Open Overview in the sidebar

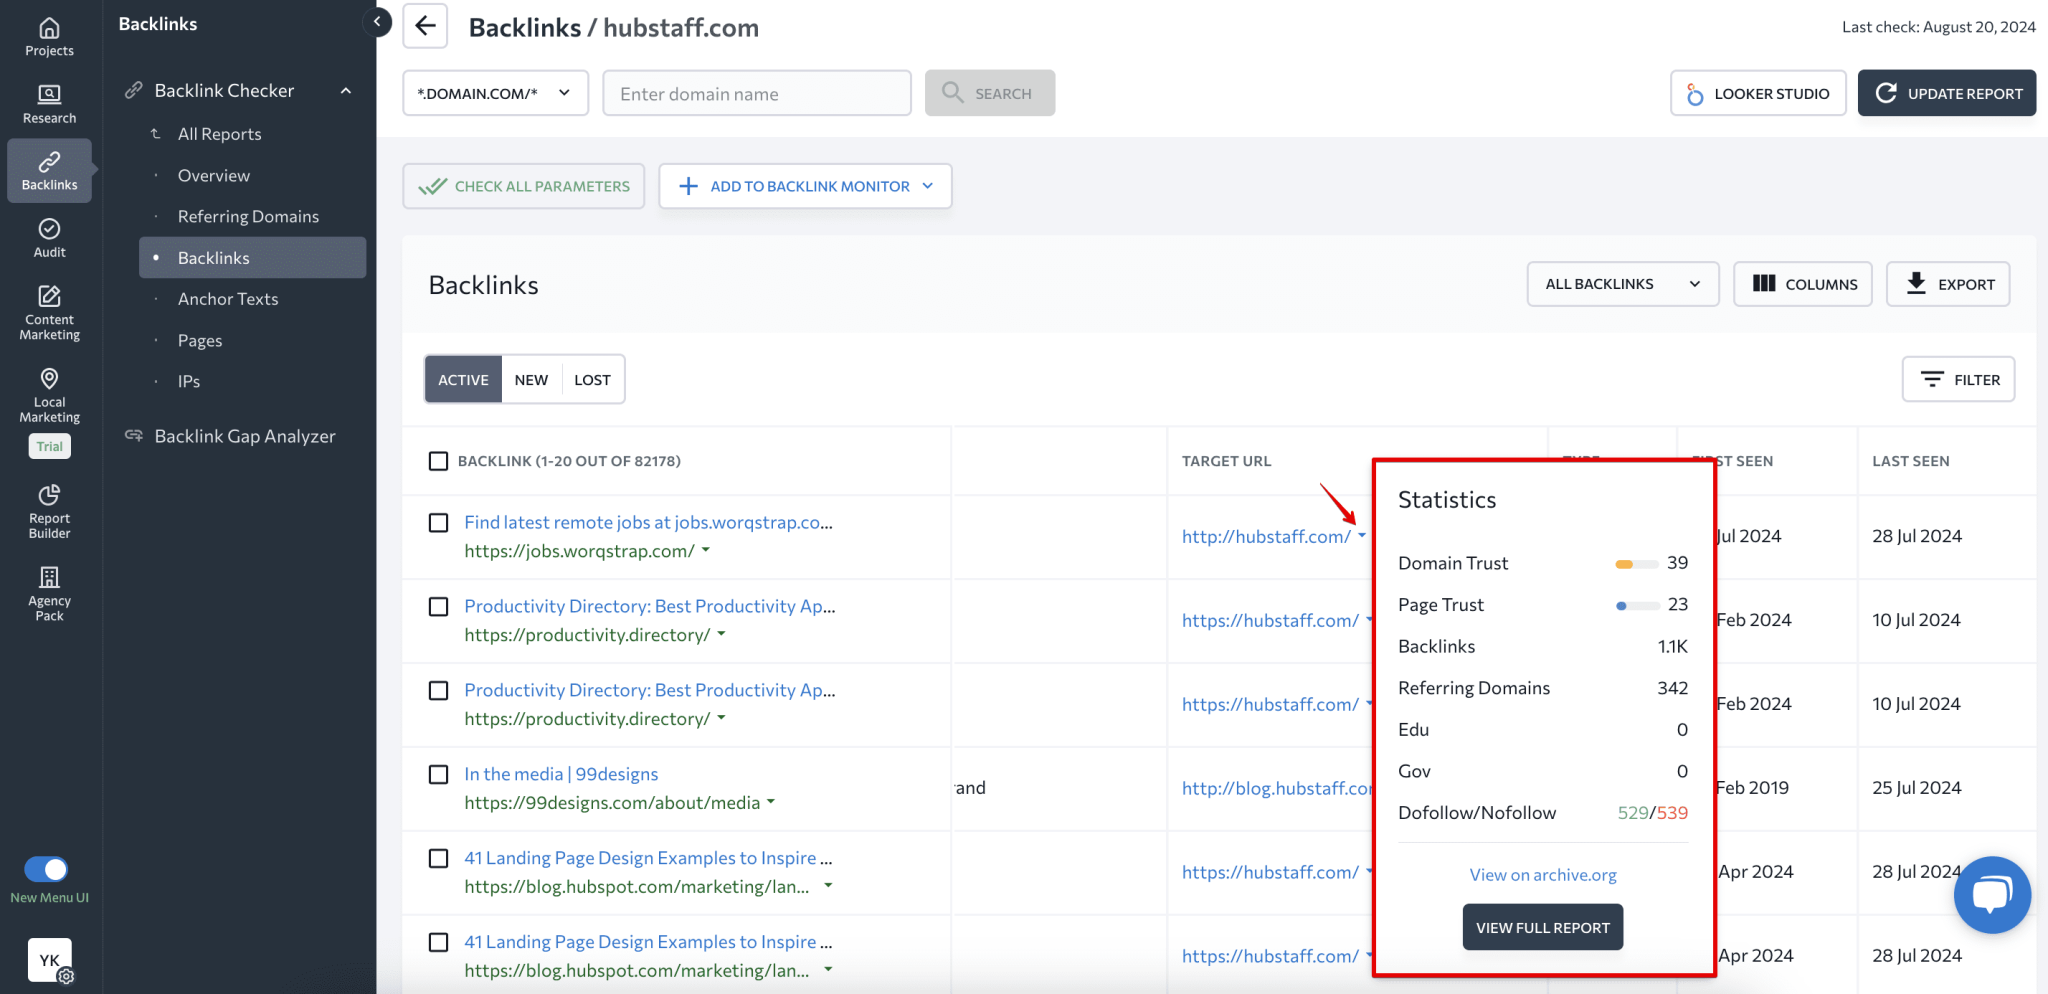[214, 175]
